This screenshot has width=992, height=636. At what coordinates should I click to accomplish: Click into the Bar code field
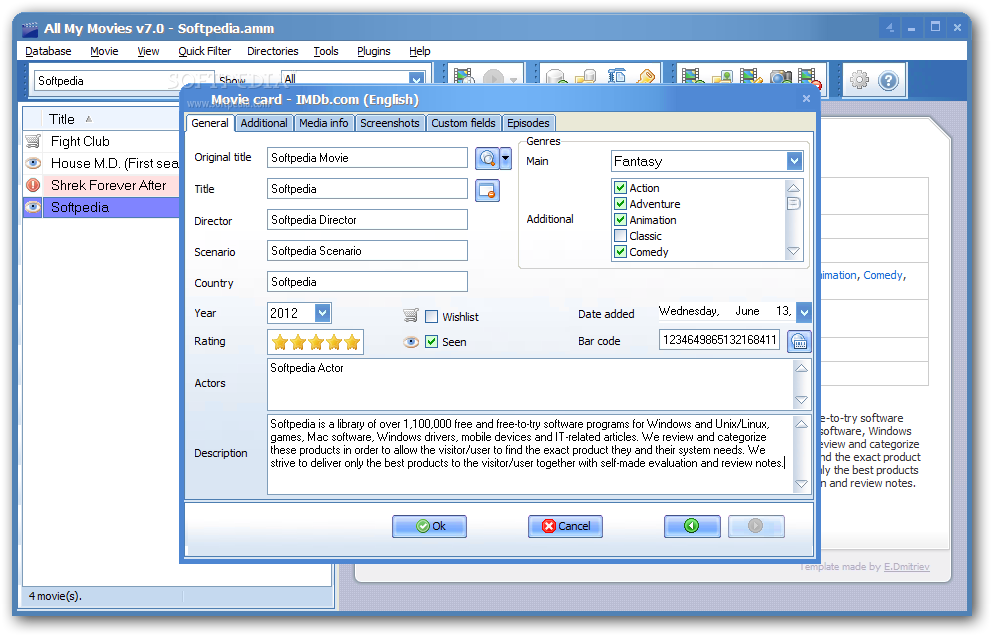719,340
